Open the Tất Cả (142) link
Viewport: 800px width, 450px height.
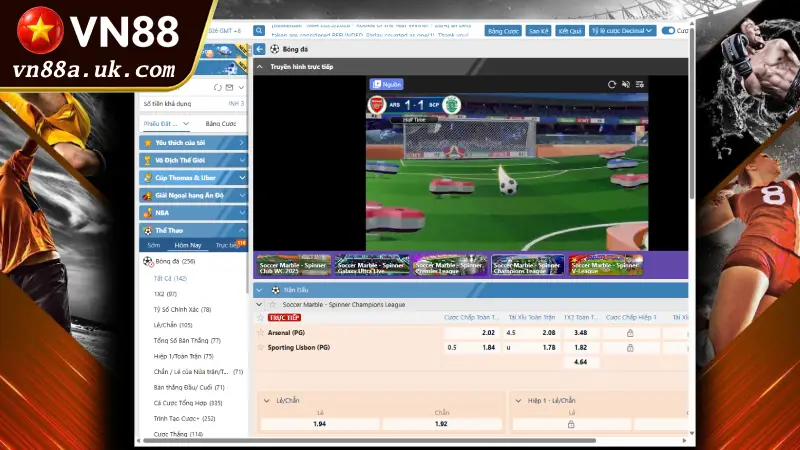point(170,279)
